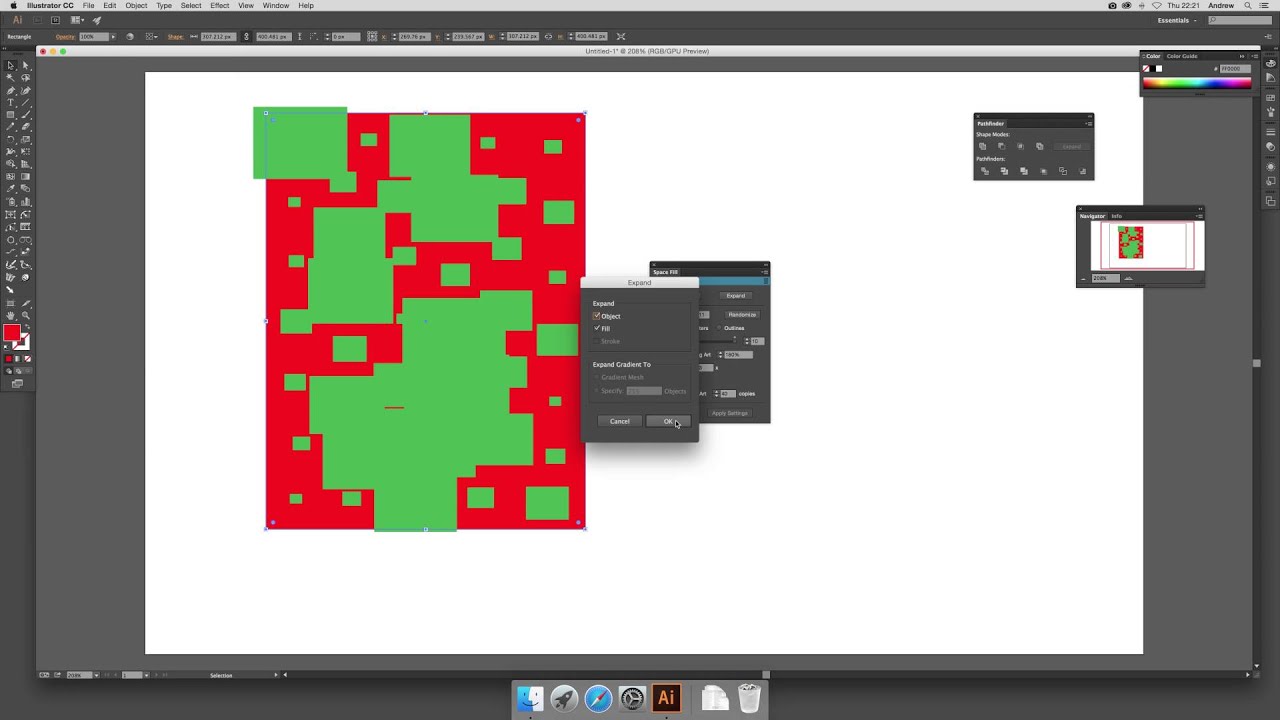Click the Shape link in control bar
The image size is (1280, 720).
tap(175, 36)
